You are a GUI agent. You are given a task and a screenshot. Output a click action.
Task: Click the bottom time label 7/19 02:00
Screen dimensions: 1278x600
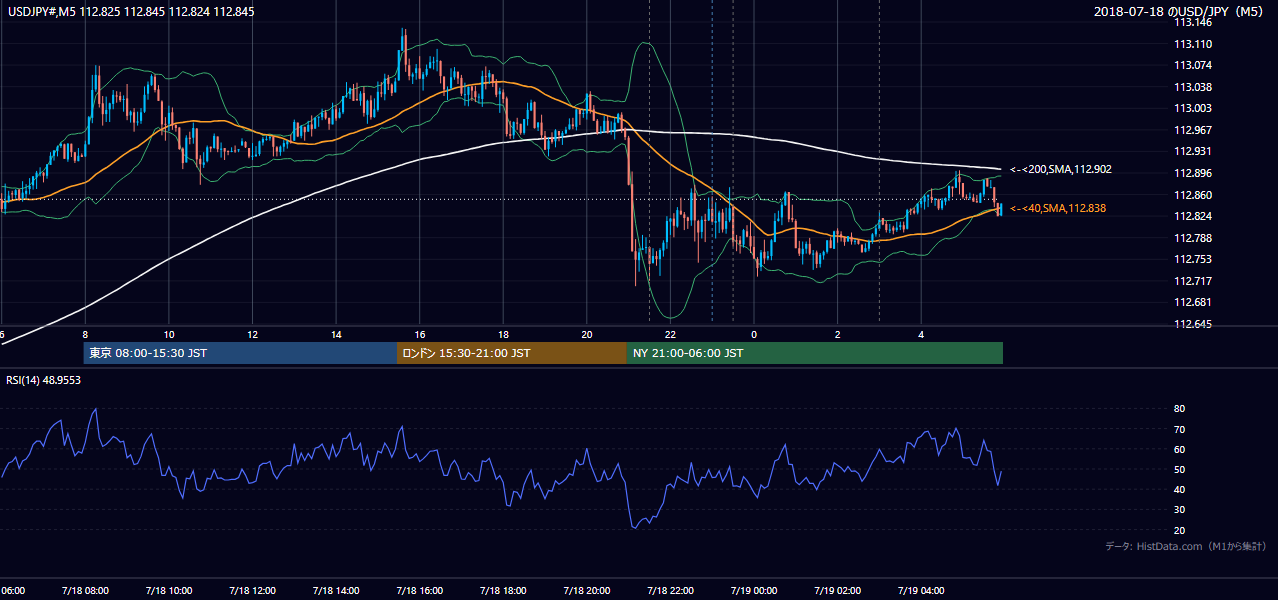coord(837,590)
